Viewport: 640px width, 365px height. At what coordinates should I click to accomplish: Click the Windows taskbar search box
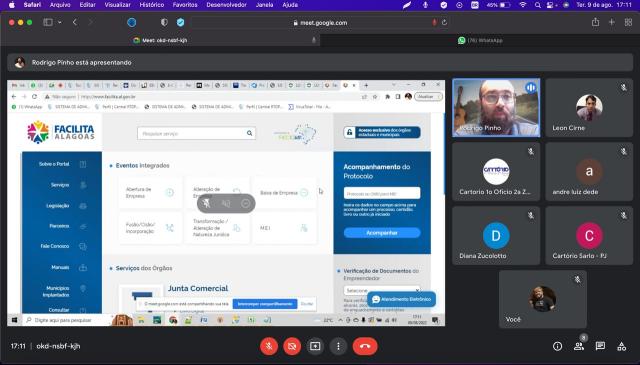[66, 320]
